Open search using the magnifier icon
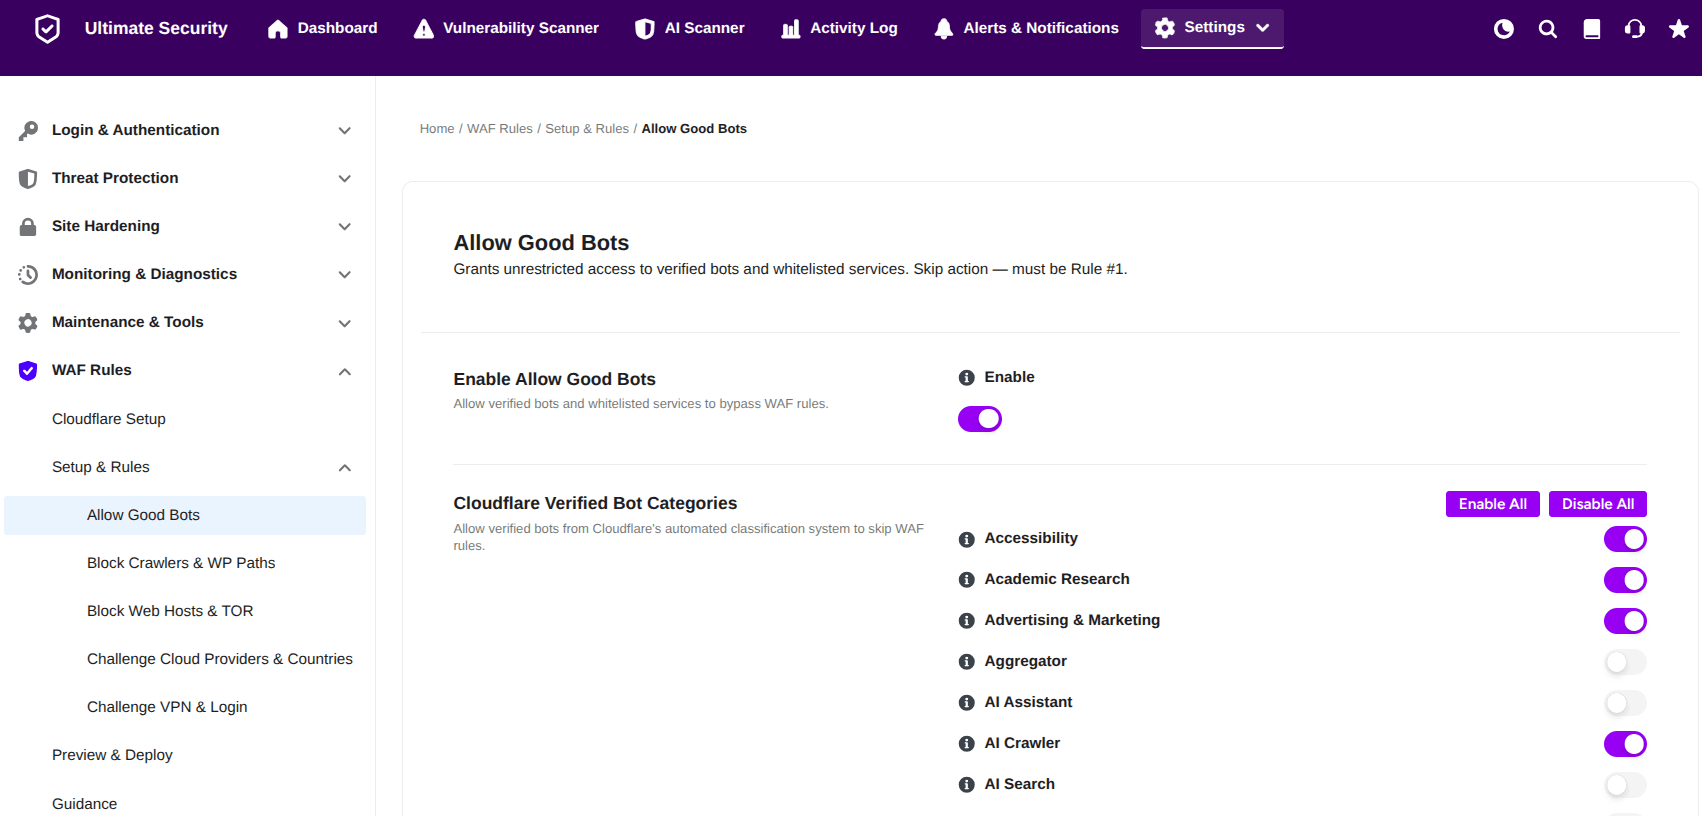This screenshot has height=816, width=1702. (x=1548, y=29)
